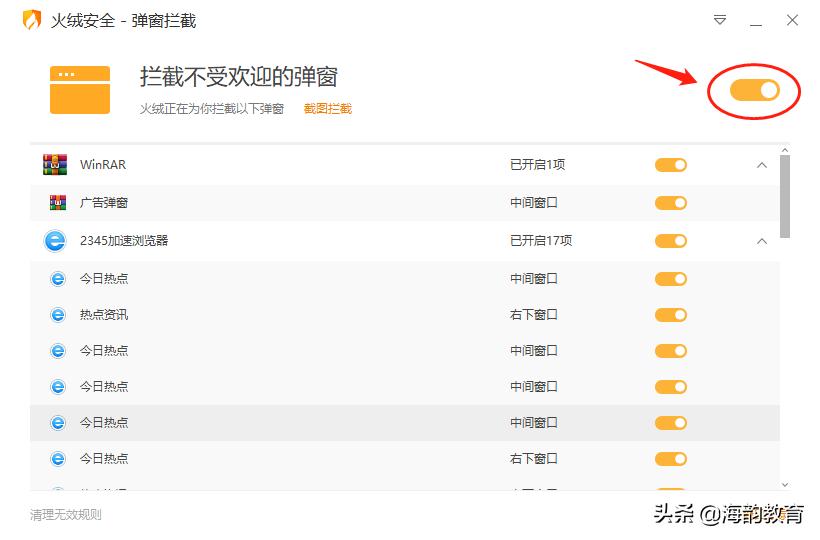This screenshot has width=820, height=540.
Task: Click the large orange popup-window icon
Action: [x=80, y=89]
